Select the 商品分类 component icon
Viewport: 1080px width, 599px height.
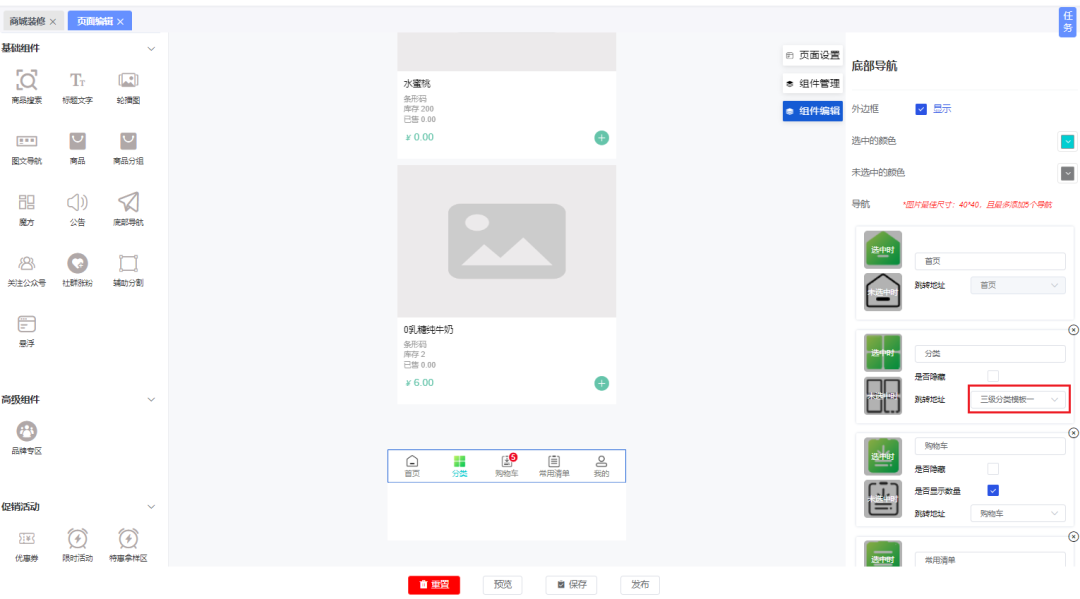pos(127,145)
